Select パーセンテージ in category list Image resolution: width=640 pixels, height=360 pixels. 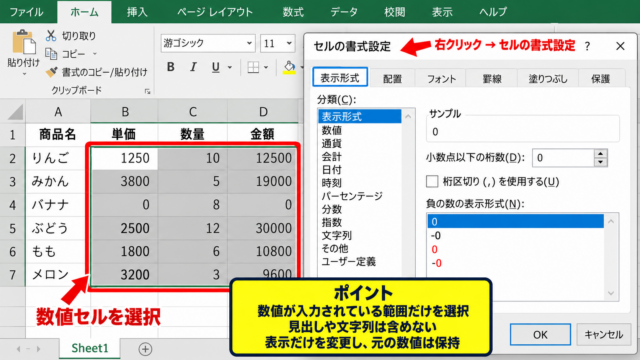click(x=352, y=196)
